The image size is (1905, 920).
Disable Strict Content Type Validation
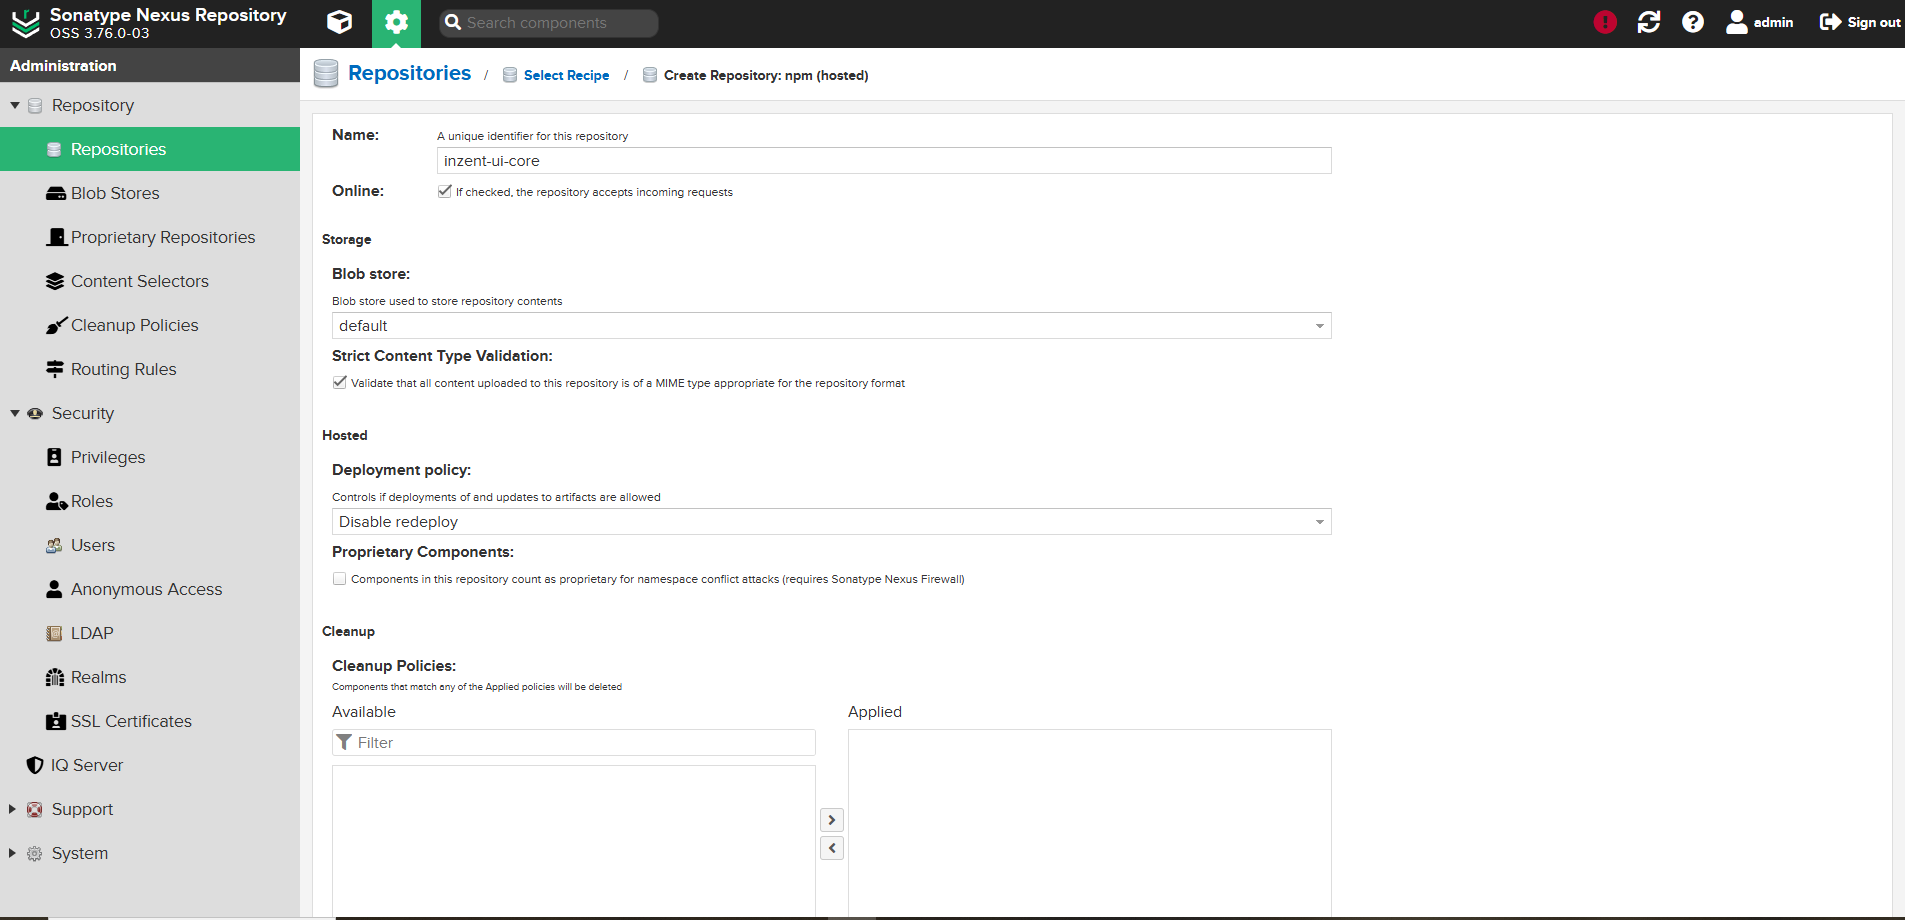[339, 382]
